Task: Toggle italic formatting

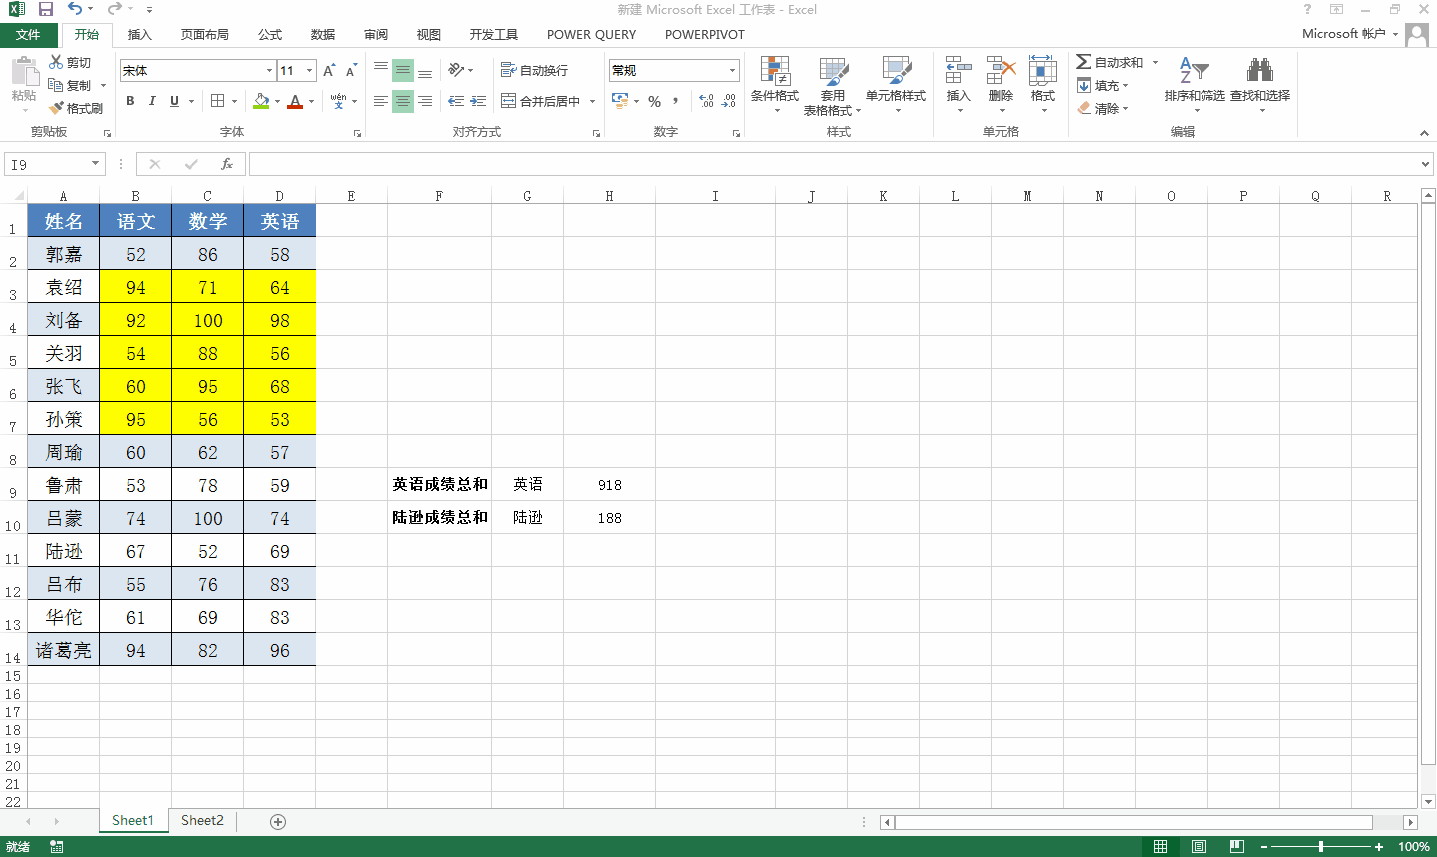Action: (x=151, y=101)
